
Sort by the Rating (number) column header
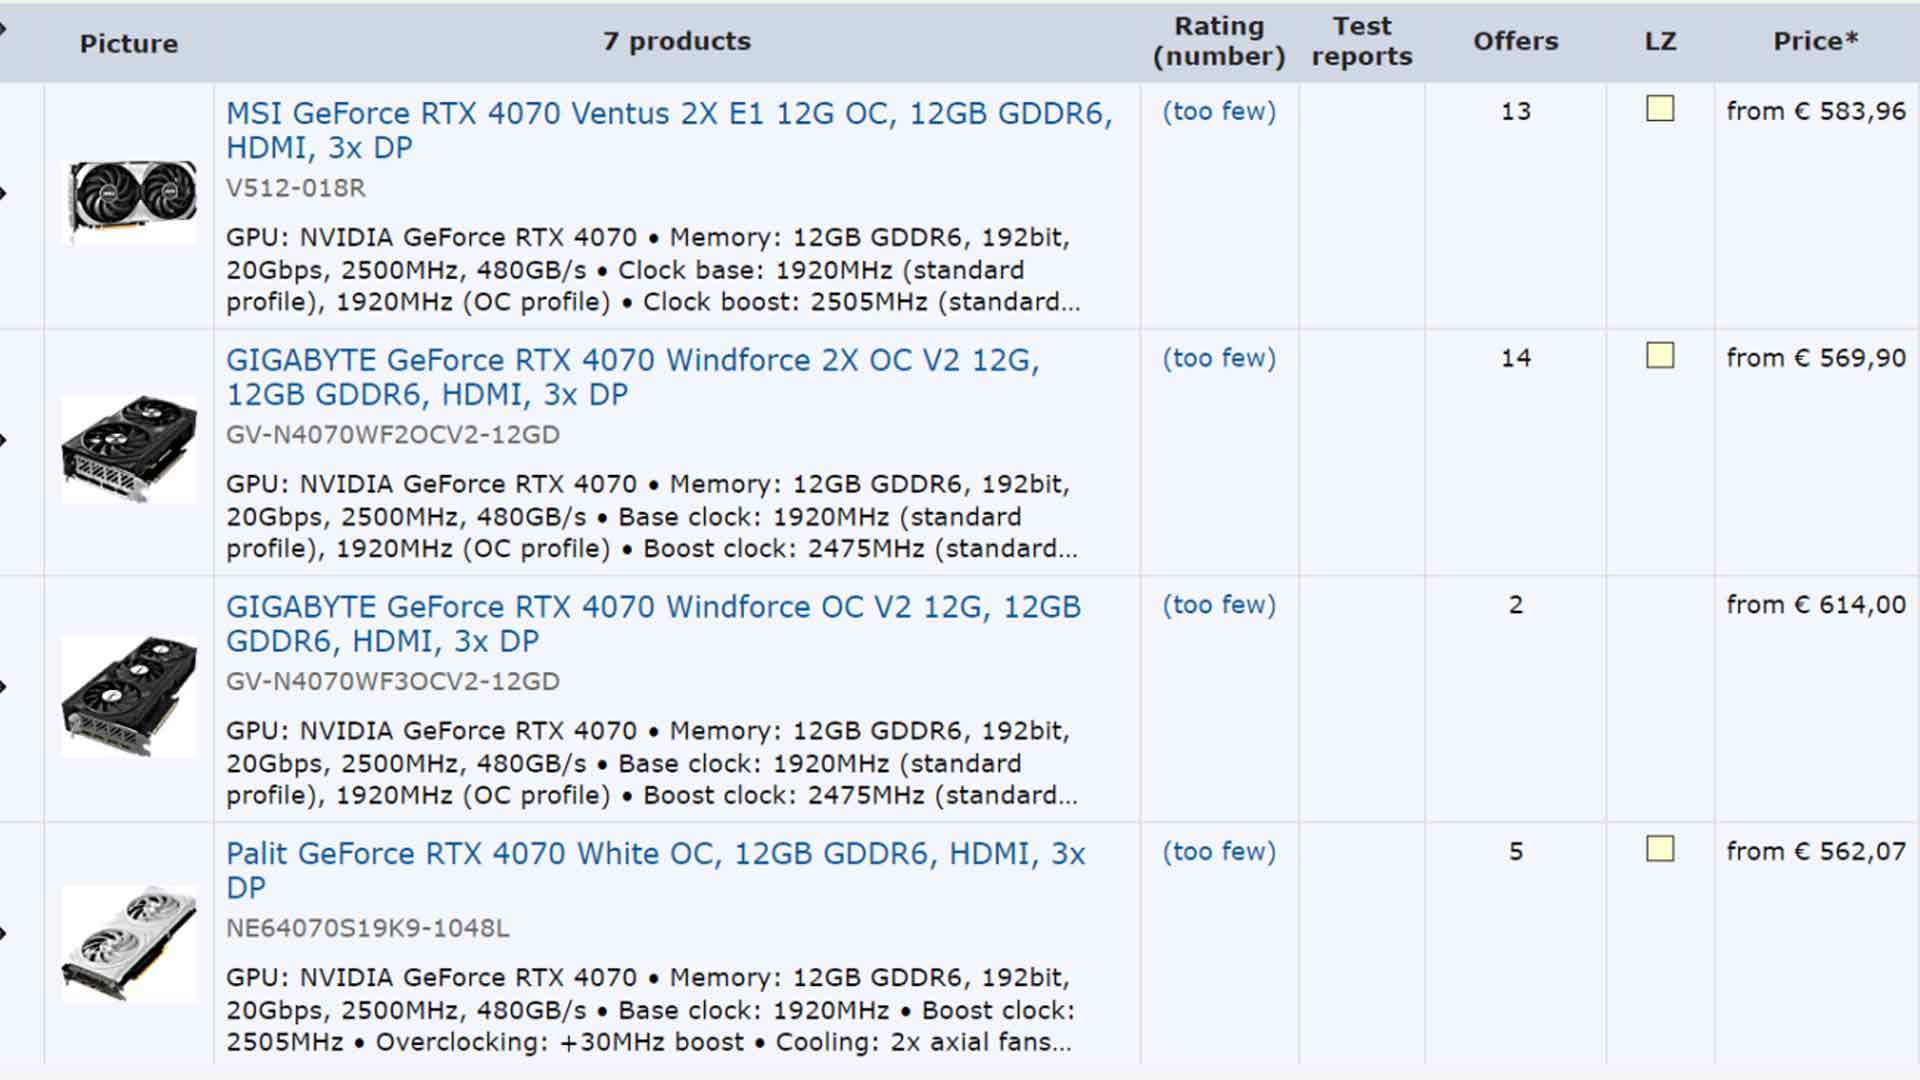tap(1219, 41)
